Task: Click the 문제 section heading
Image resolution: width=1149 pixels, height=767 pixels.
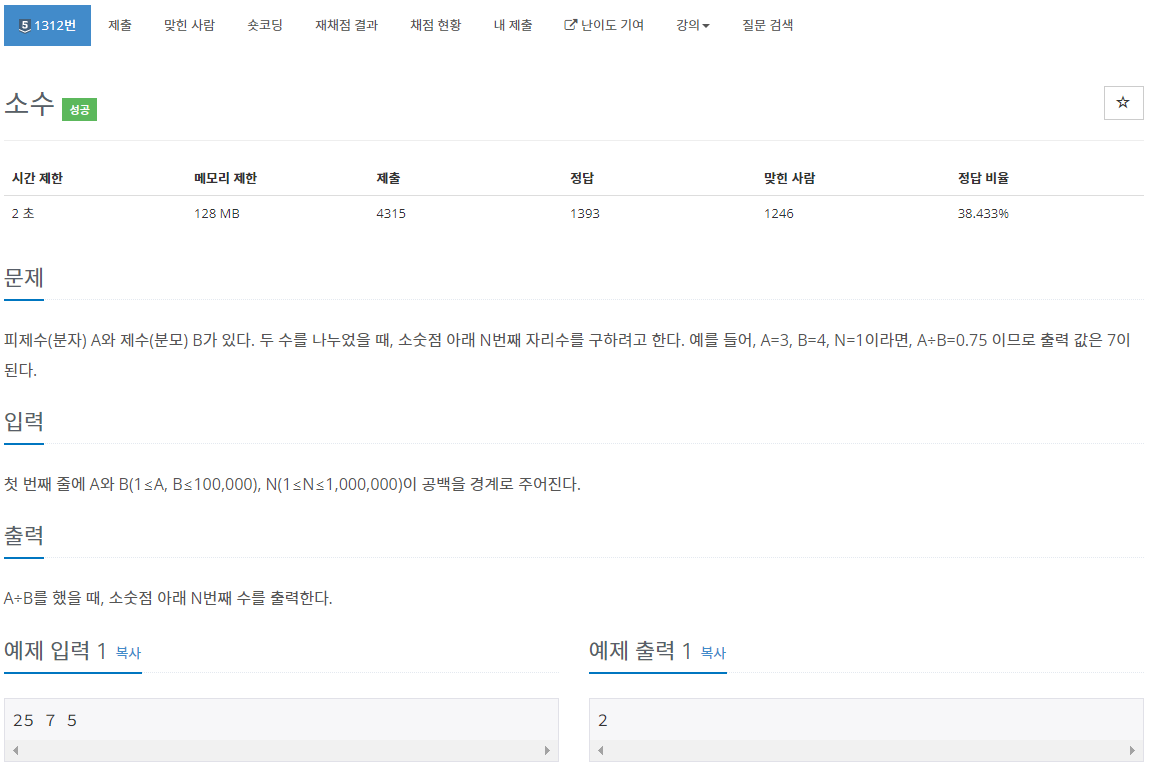Action: [24, 278]
